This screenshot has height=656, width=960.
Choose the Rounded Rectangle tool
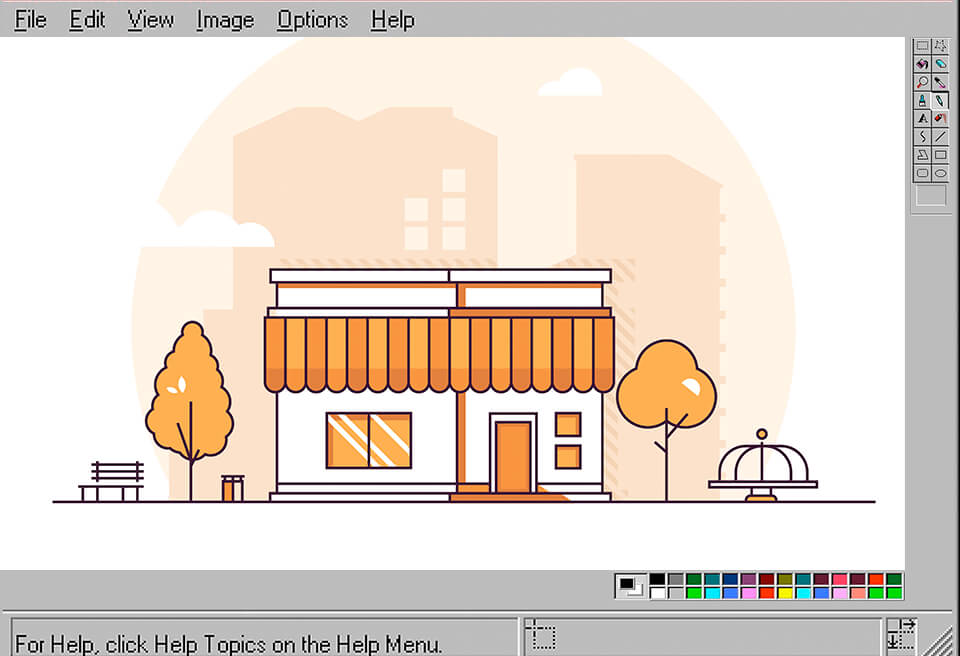pyautogui.click(x=922, y=172)
